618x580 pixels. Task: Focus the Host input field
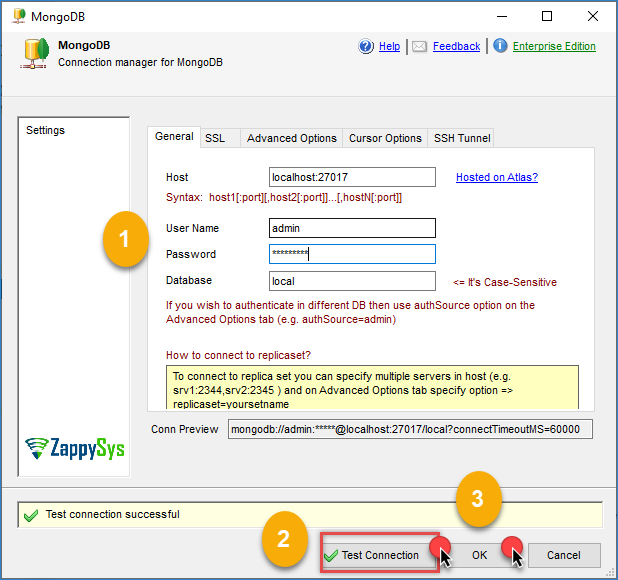click(352, 177)
